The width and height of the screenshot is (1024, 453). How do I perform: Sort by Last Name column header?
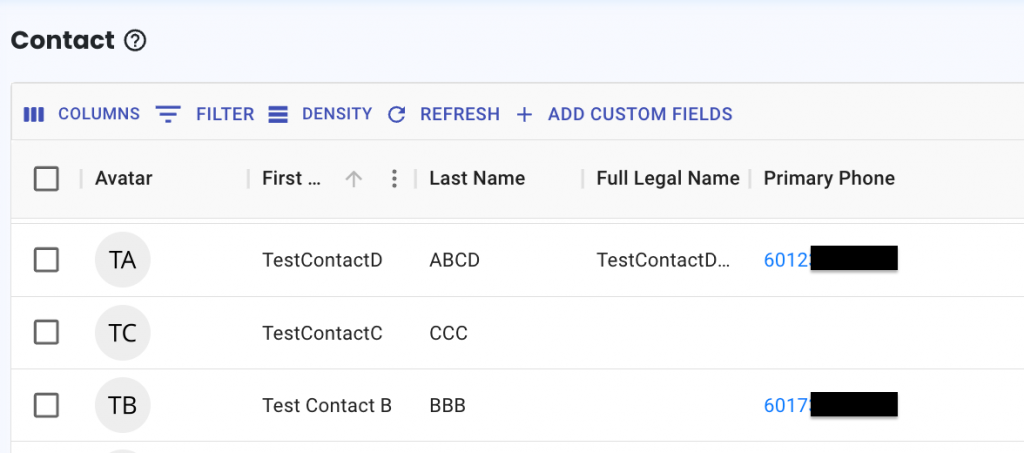pyautogui.click(x=477, y=178)
